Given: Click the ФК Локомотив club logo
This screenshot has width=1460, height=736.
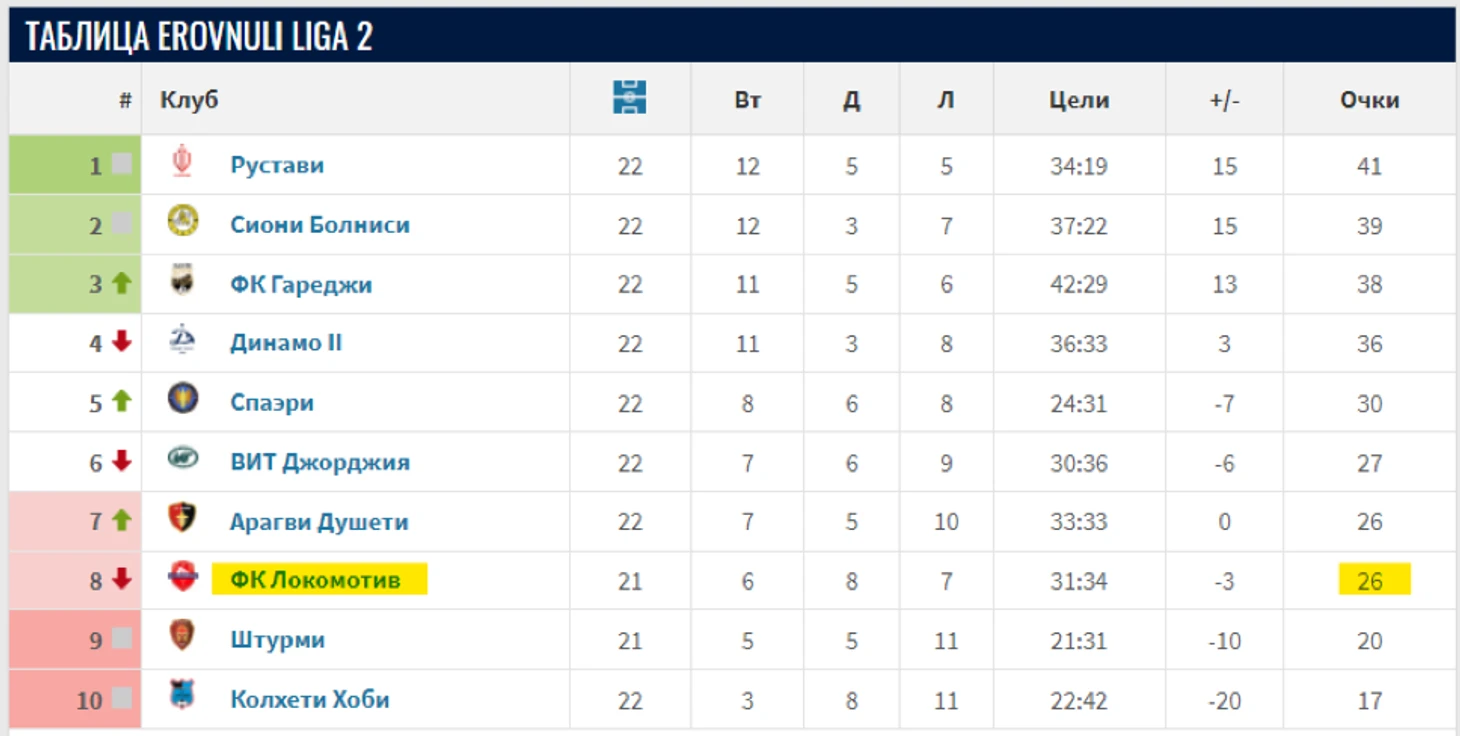Looking at the screenshot, I should [x=183, y=577].
